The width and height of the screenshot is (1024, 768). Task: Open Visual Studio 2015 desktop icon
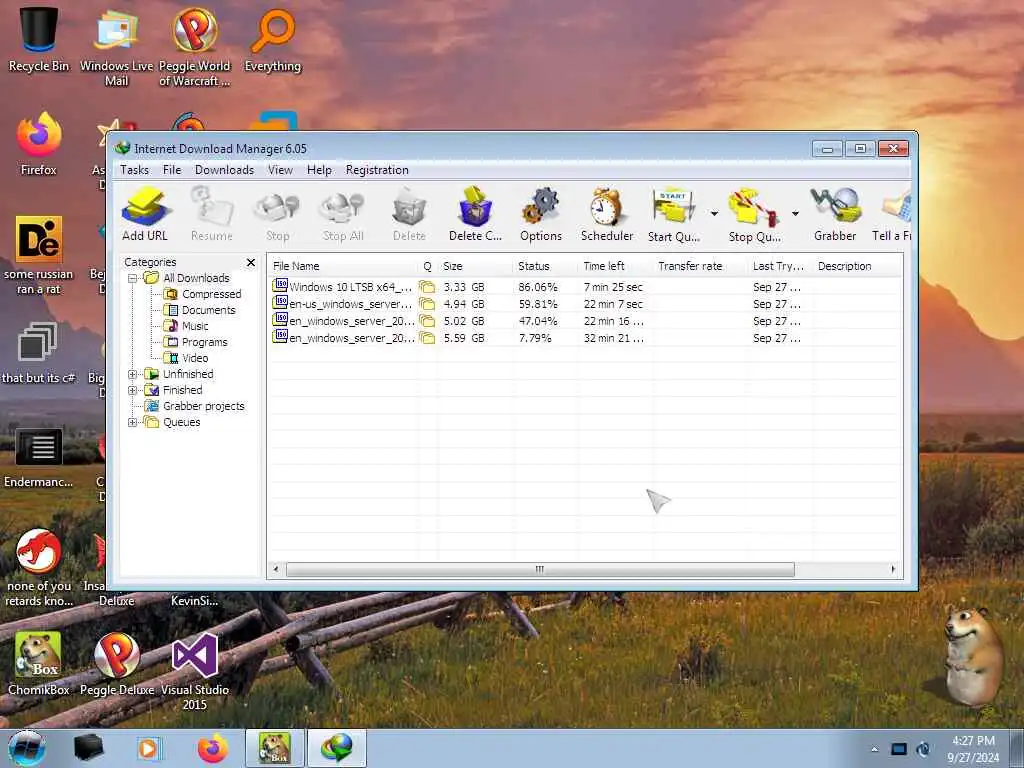tap(195, 671)
